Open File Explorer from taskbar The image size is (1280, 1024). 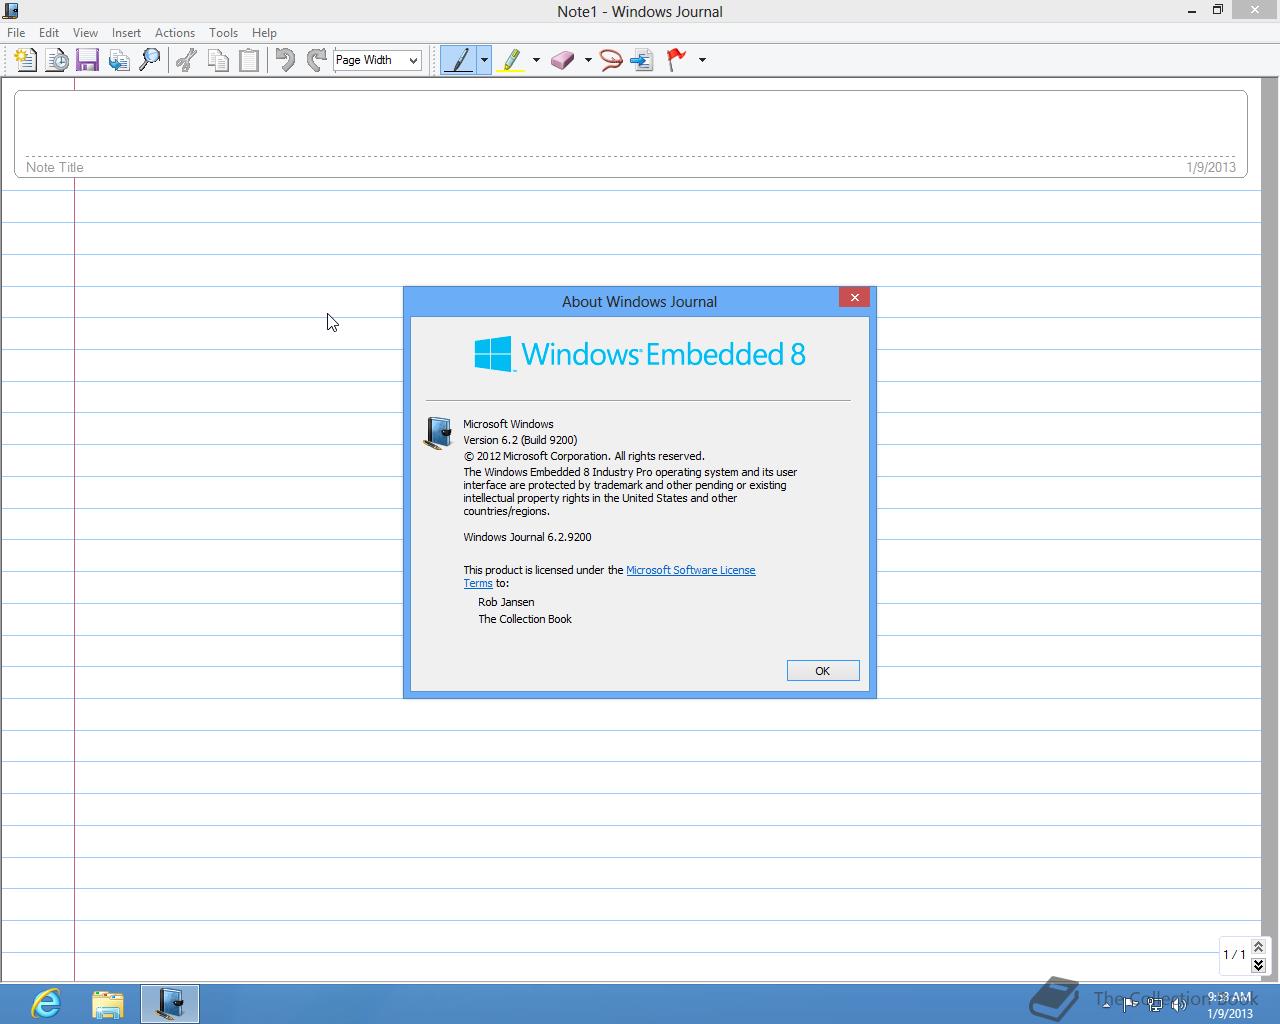108,1004
